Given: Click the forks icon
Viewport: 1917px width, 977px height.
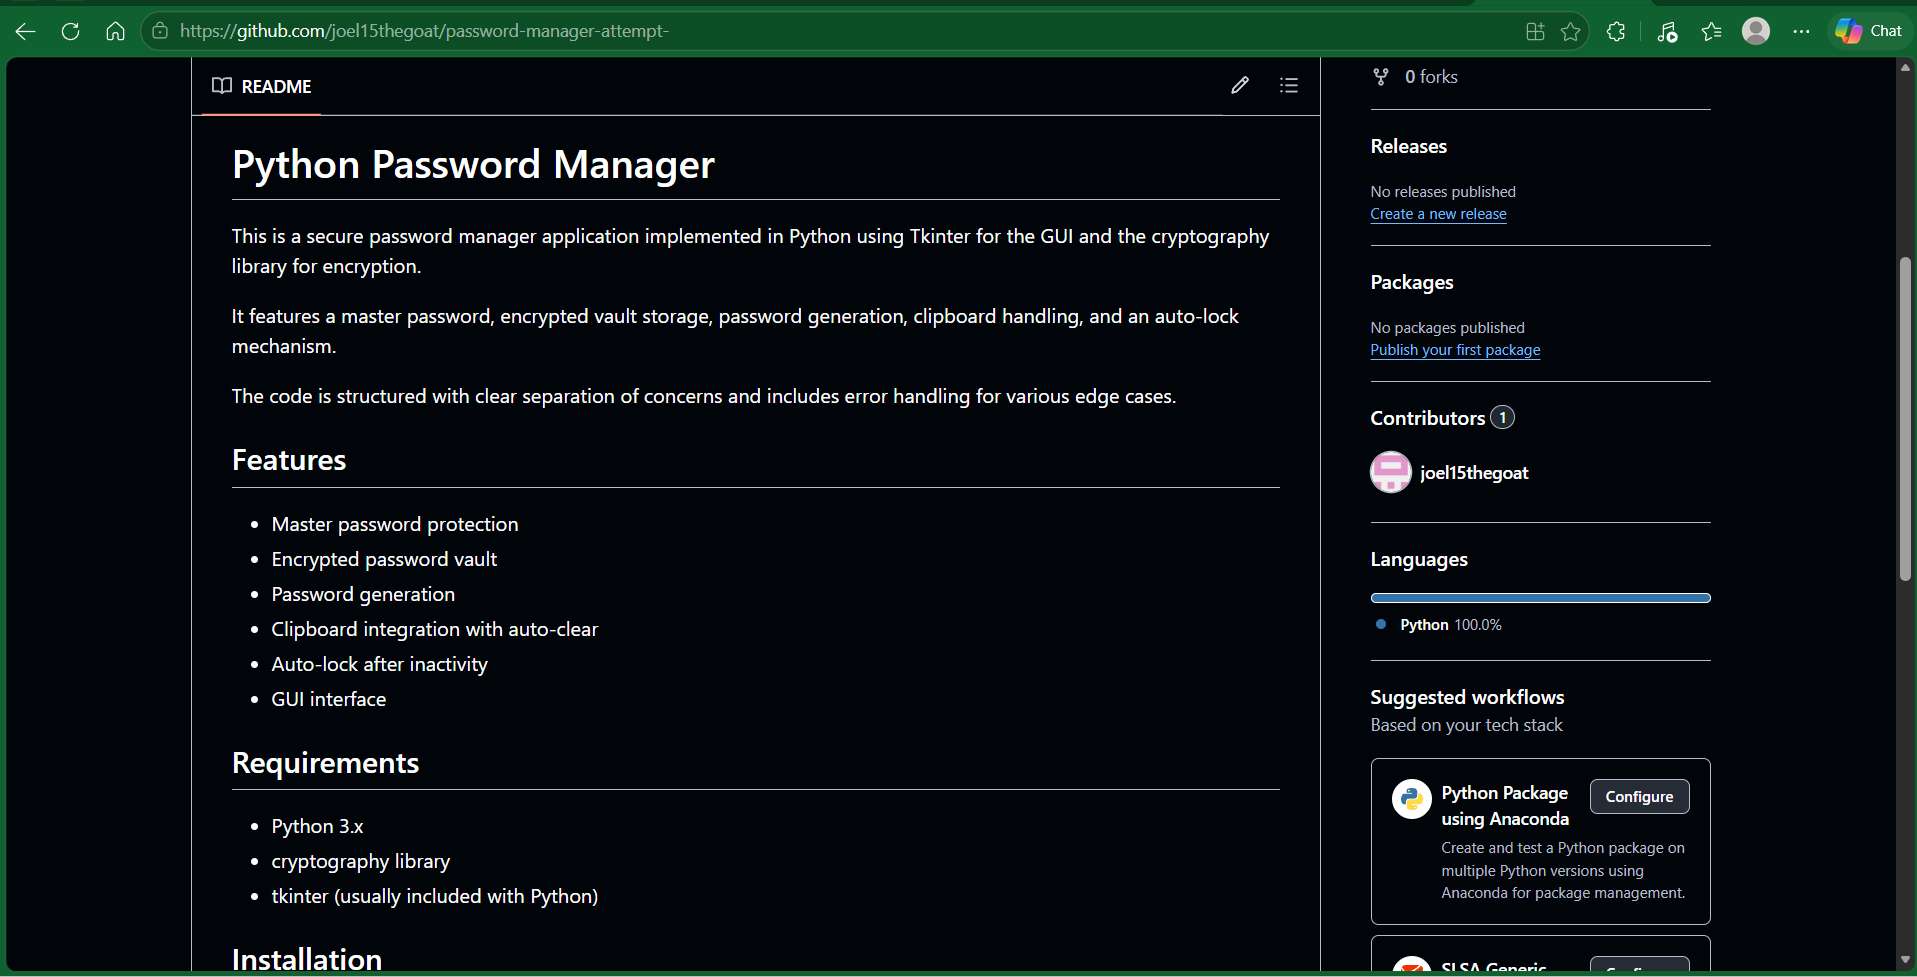Looking at the screenshot, I should point(1381,77).
